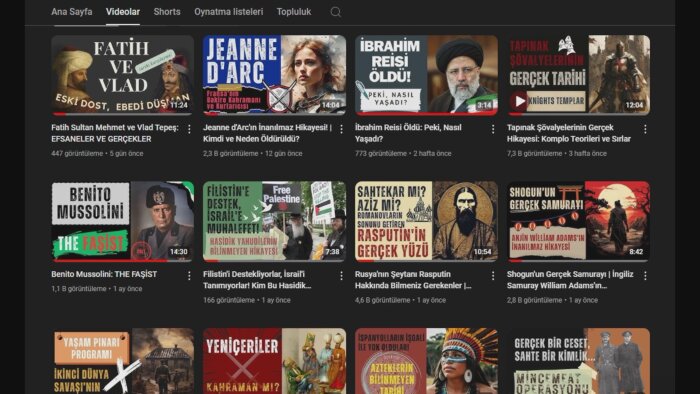Open options menu for Jeanne d'Arc video
The width and height of the screenshot is (700, 394).
(x=342, y=129)
